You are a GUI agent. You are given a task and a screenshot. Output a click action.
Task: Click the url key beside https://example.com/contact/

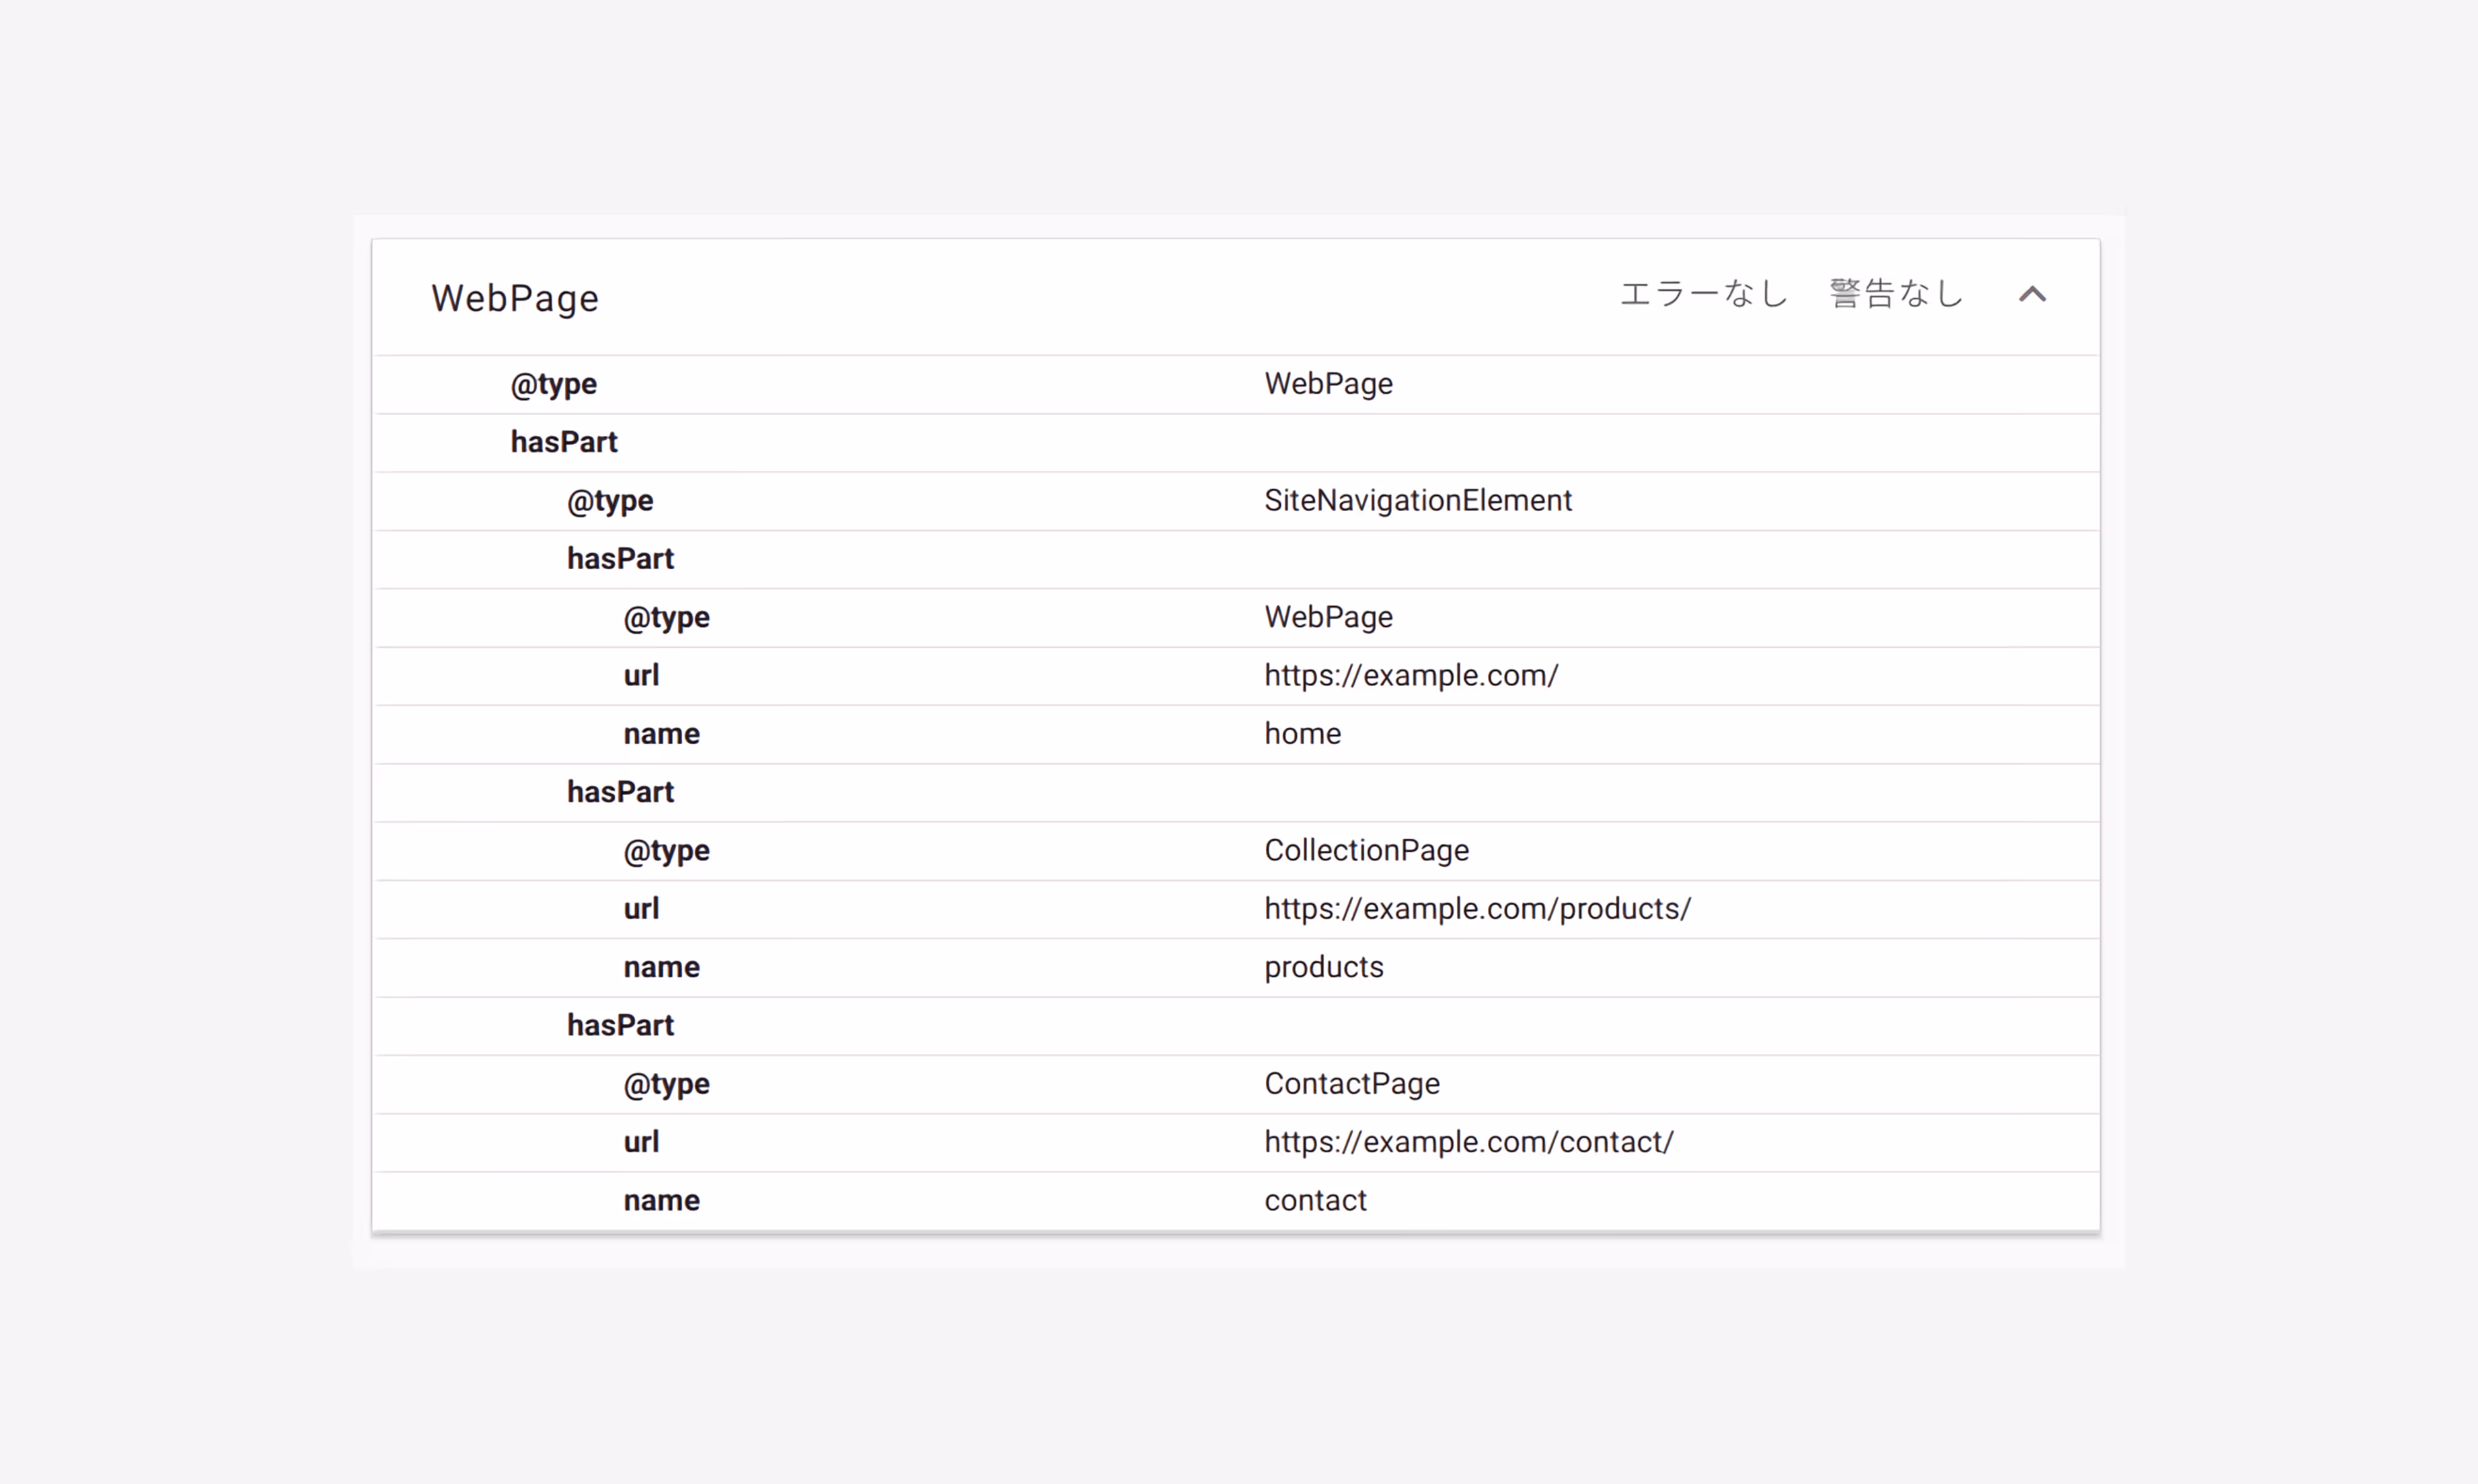[641, 1141]
